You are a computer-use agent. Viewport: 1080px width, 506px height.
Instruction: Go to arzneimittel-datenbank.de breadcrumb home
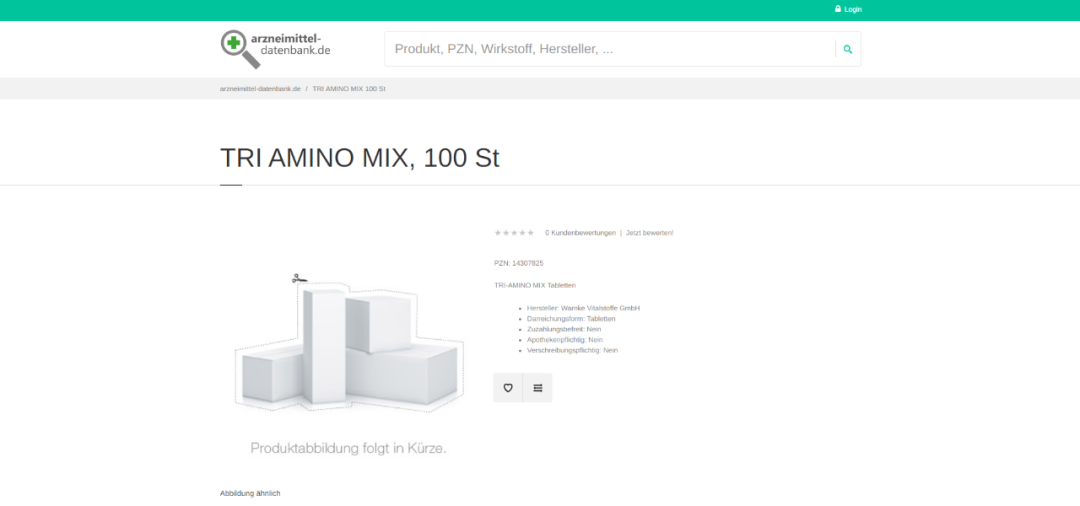(x=260, y=89)
